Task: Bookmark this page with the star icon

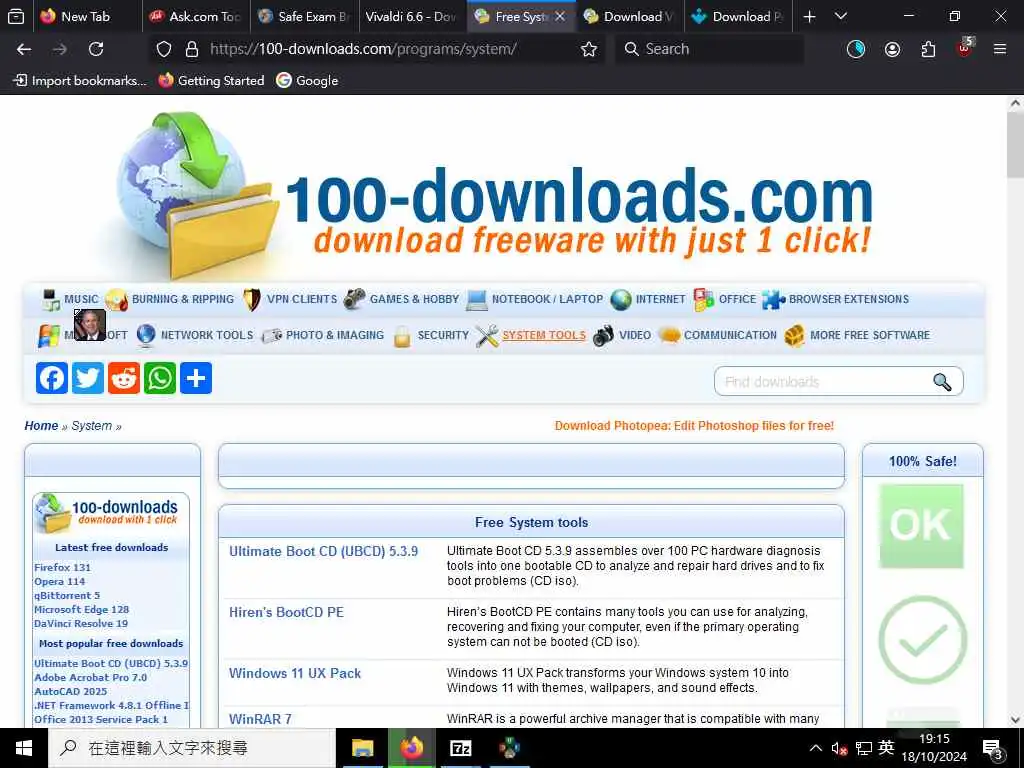Action: coord(588,49)
